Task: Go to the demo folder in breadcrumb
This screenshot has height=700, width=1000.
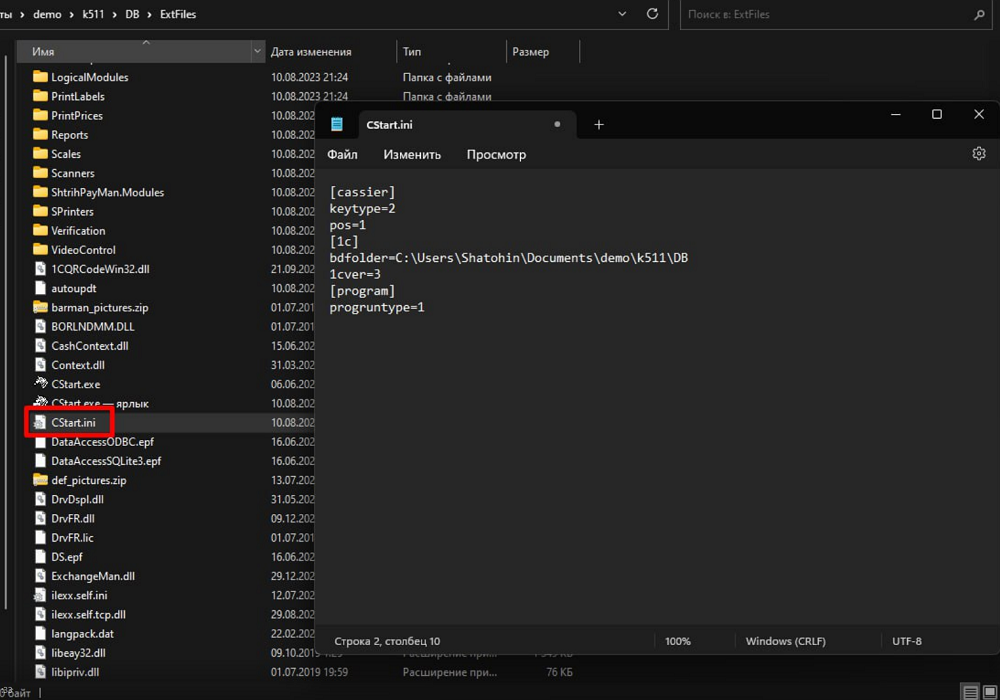Action: 47,14
